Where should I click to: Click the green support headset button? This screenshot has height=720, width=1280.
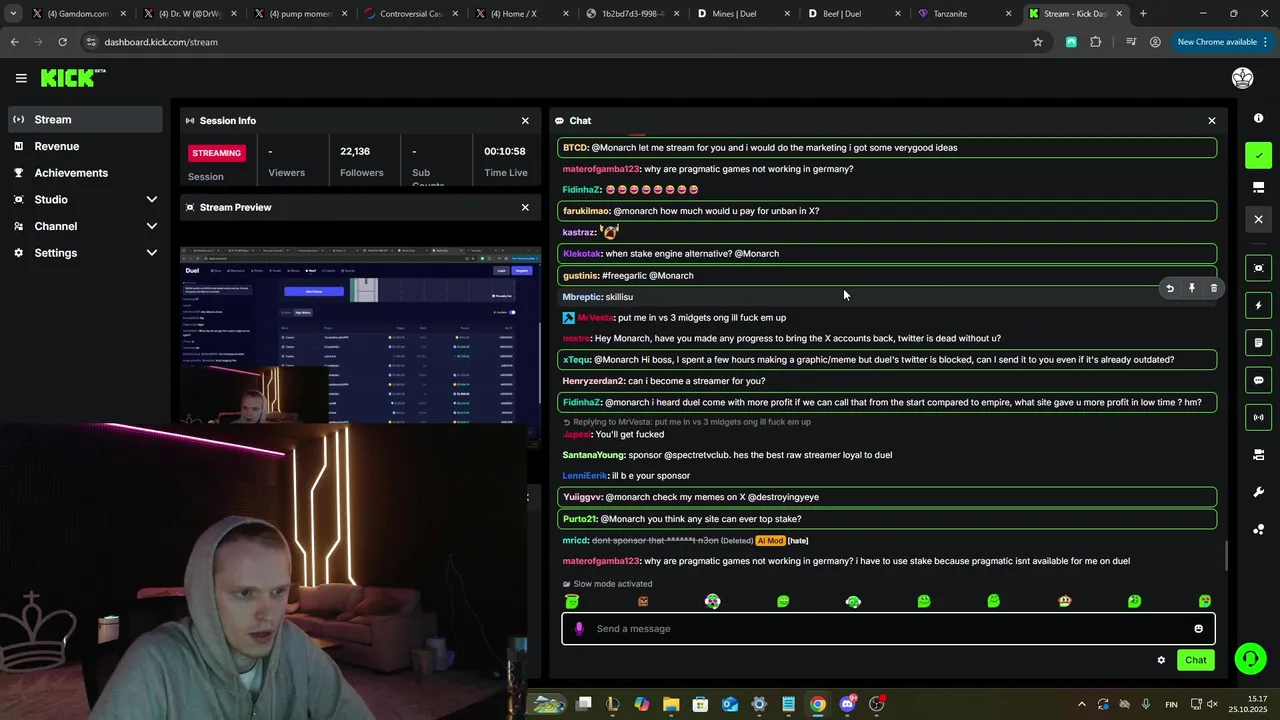pyautogui.click(x=1250, y=658)
